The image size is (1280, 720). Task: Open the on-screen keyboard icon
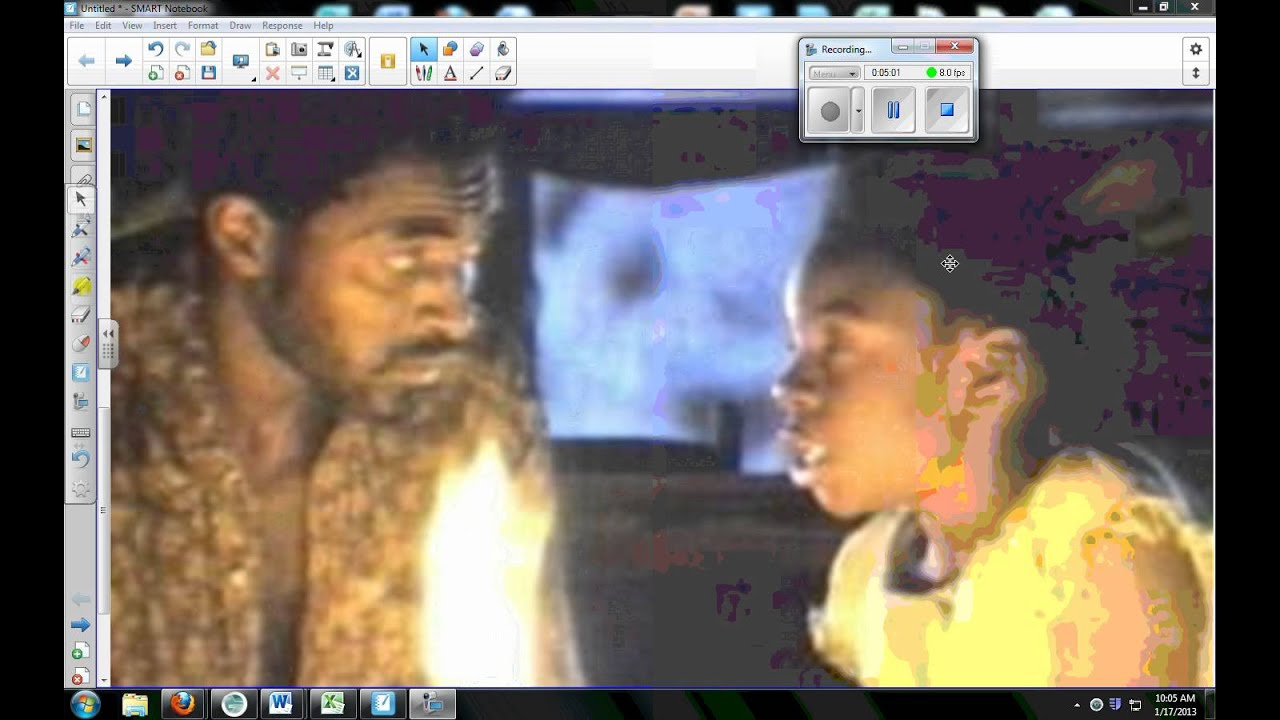coord(81,431)
